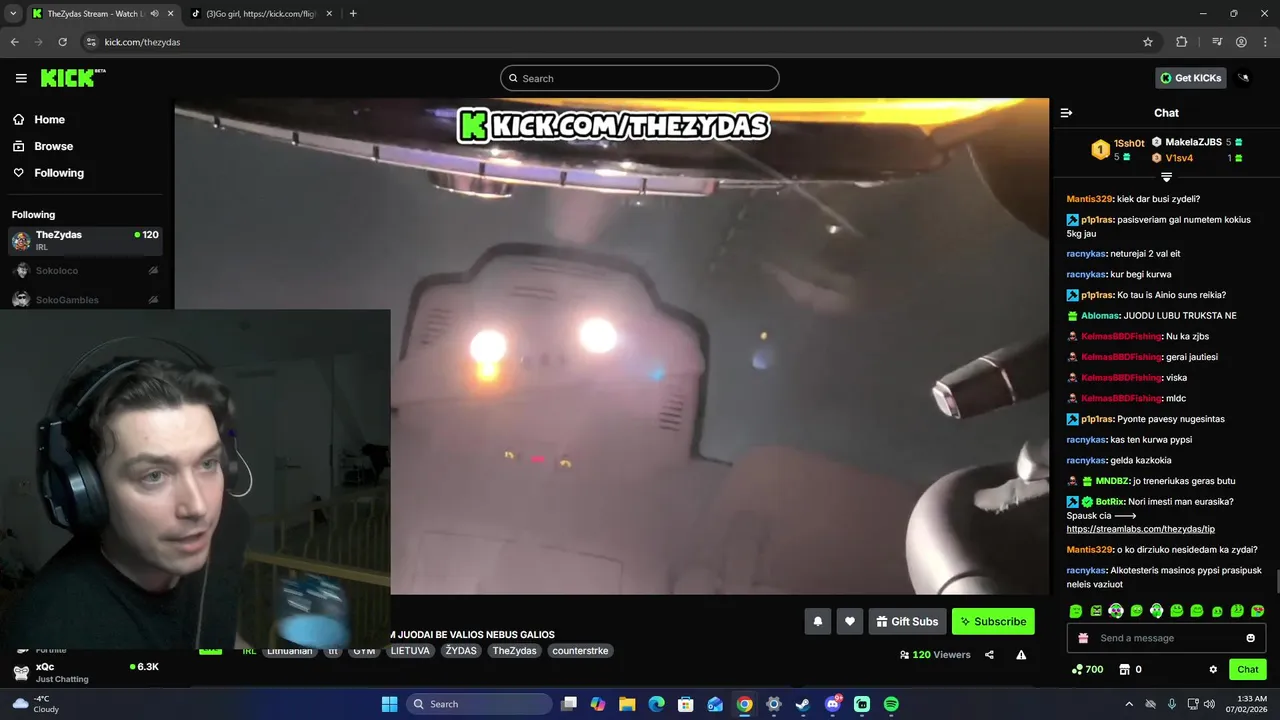This screenshot has width=1280, height=720.
Task: Subscribe to TheZydas channel
Action: point(993,621)
